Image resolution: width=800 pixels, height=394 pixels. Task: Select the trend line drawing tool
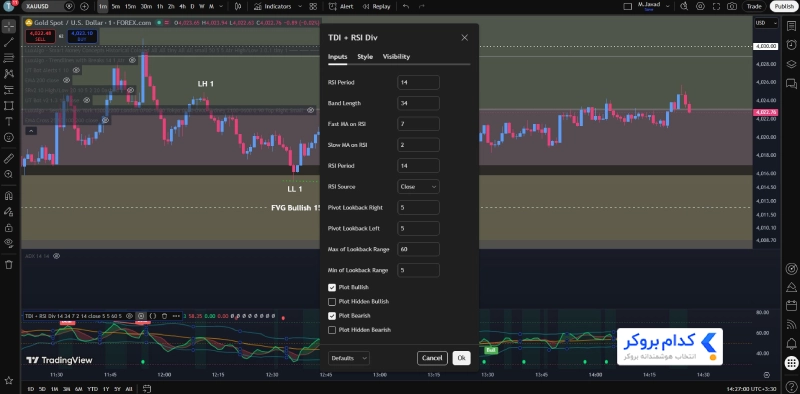pos(9,42)
